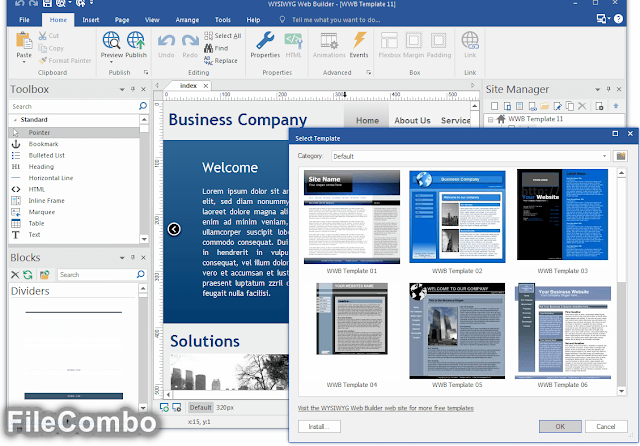Open the Toolbox panel options dropdown arrow
The width and height of the screenshot is (640, 446).
[x=122, y=89]
